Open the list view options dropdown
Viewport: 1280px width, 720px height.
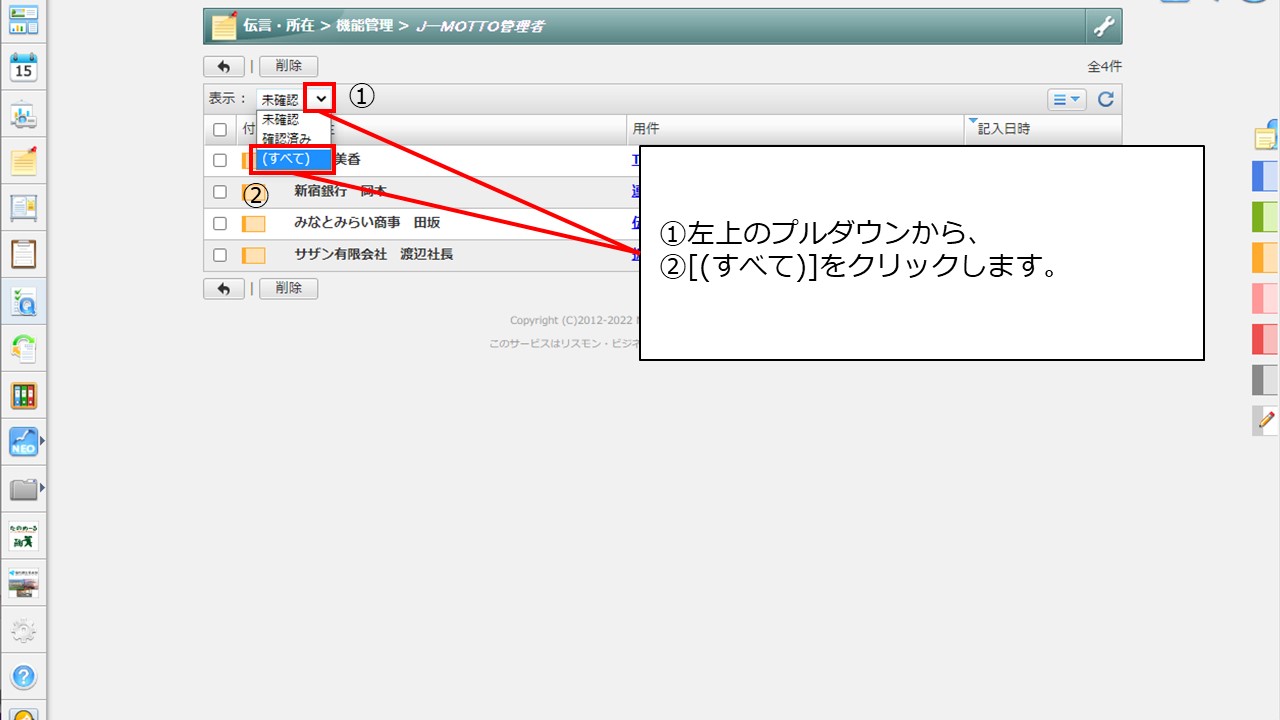pyautogui.click(x=1067, y=99)
